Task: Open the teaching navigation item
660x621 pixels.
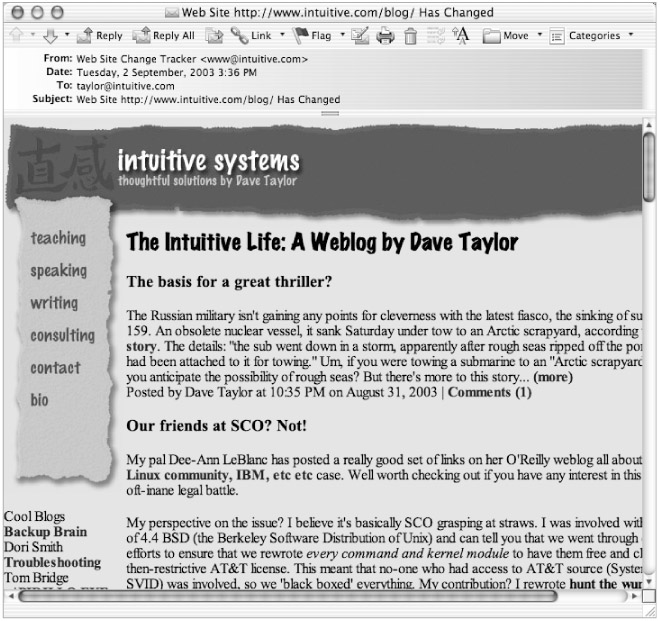Action: (x=58, y=238)
